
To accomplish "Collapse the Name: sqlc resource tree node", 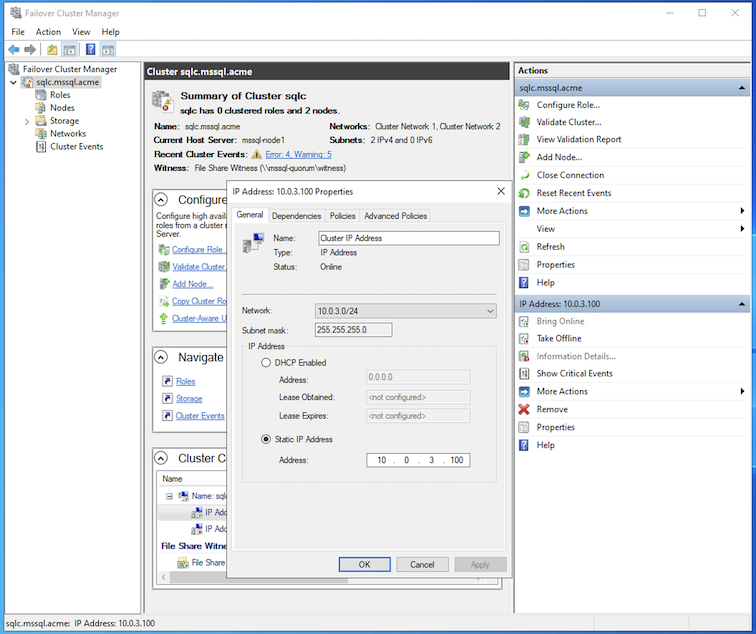I will click(x=169, y=496).
